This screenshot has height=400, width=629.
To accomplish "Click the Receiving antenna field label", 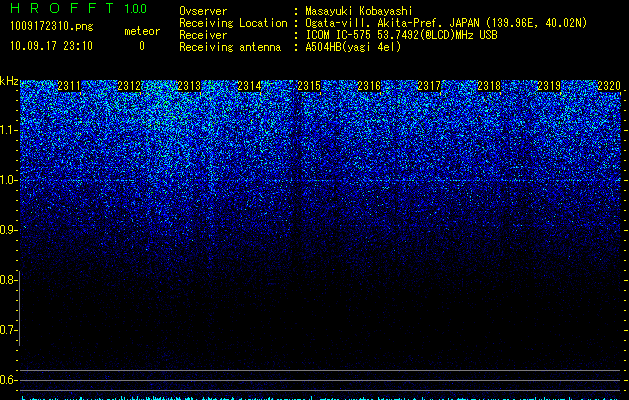I will click(230, 47).
